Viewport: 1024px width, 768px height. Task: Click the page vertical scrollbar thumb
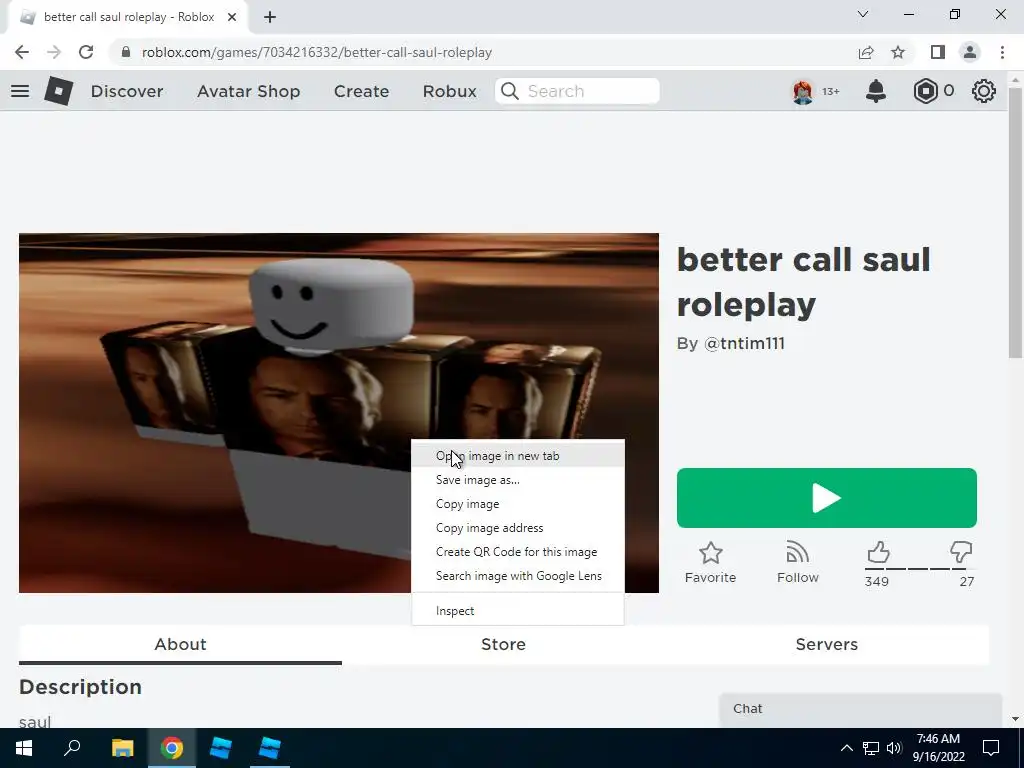1015,222
